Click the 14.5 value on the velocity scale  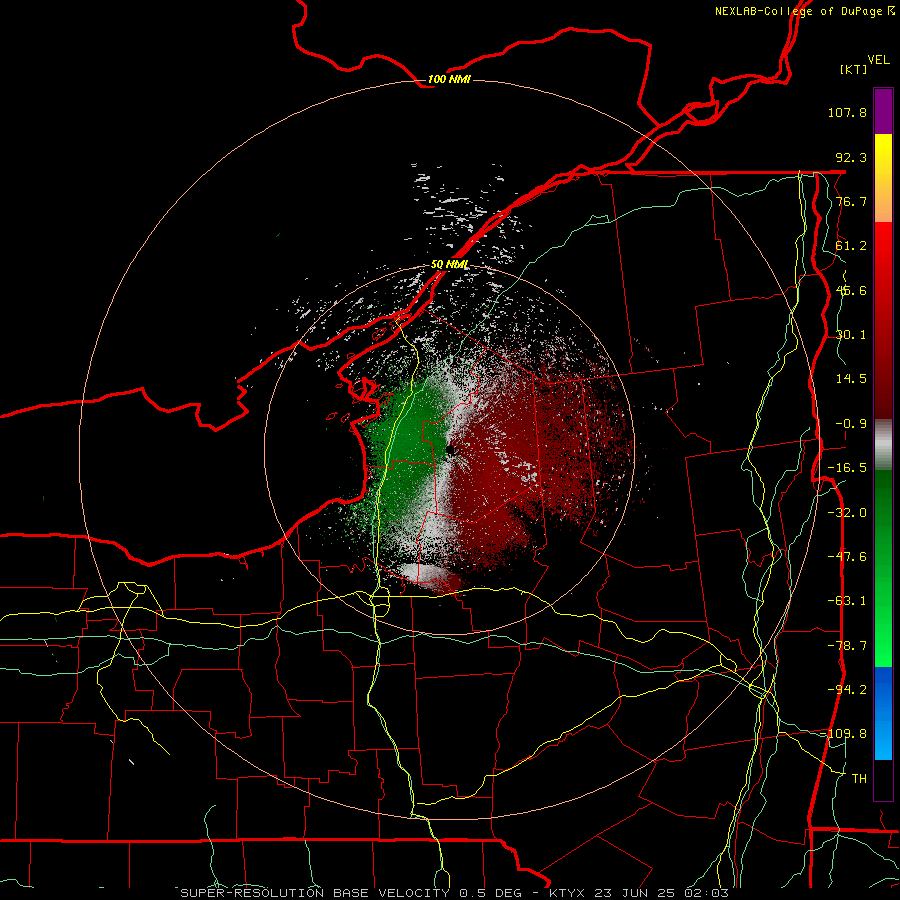(x=851, y=379)
